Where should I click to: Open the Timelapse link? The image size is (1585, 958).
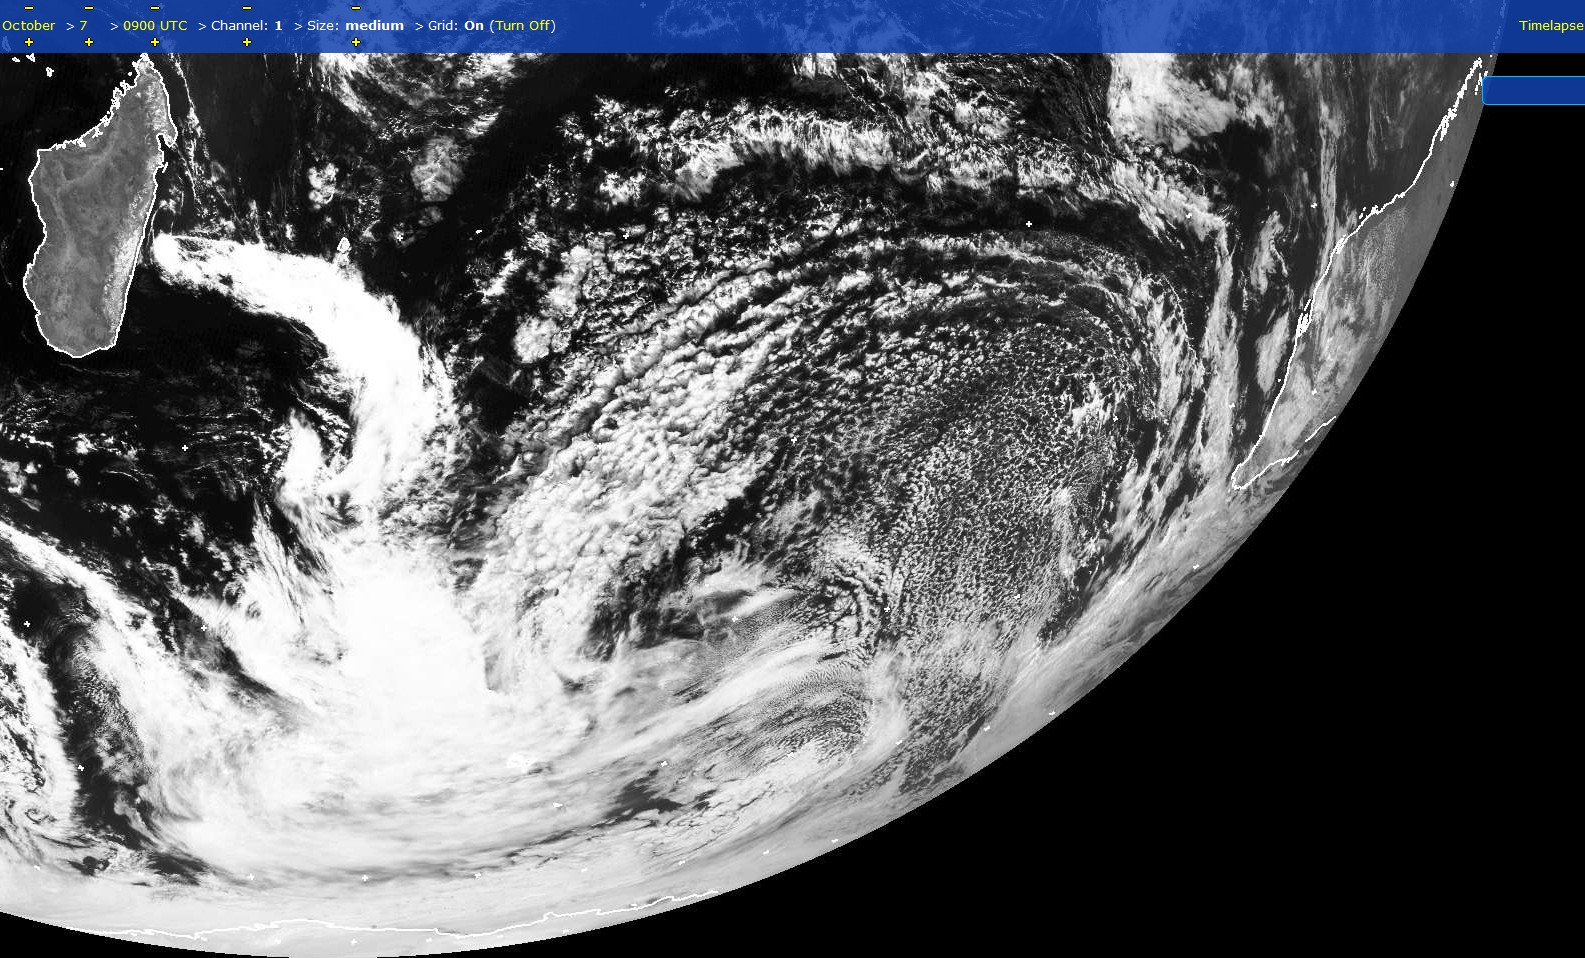pyautogui.click(x=1550, y=25)
